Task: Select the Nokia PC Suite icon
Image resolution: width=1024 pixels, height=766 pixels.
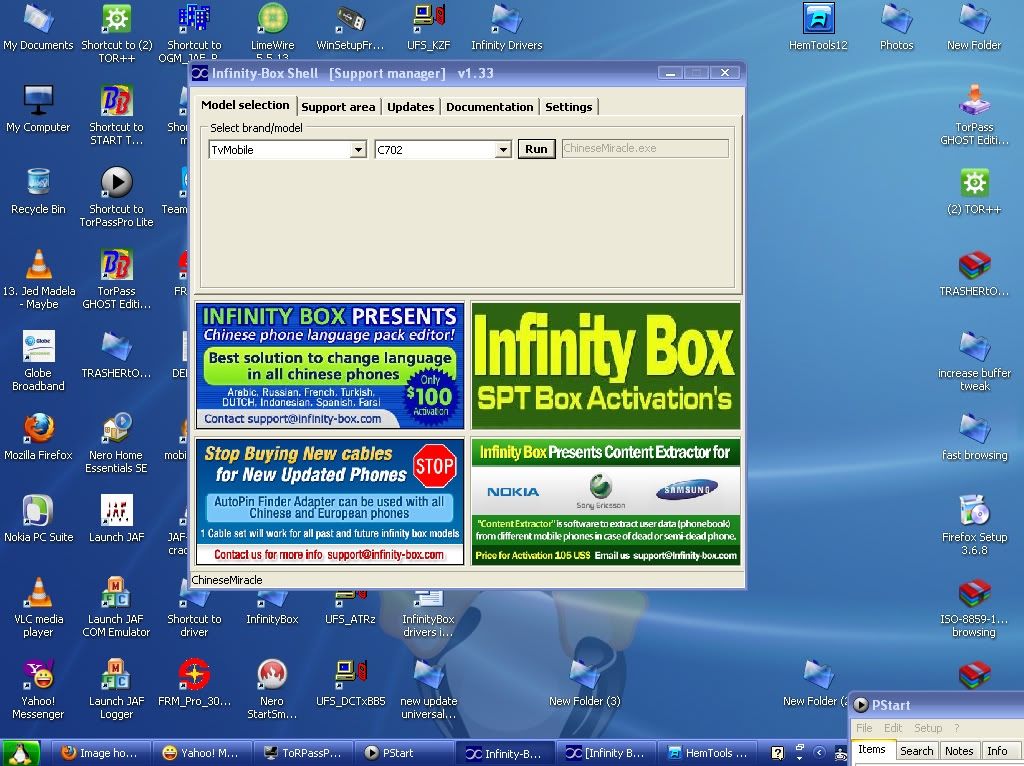Action: [38, 519]
